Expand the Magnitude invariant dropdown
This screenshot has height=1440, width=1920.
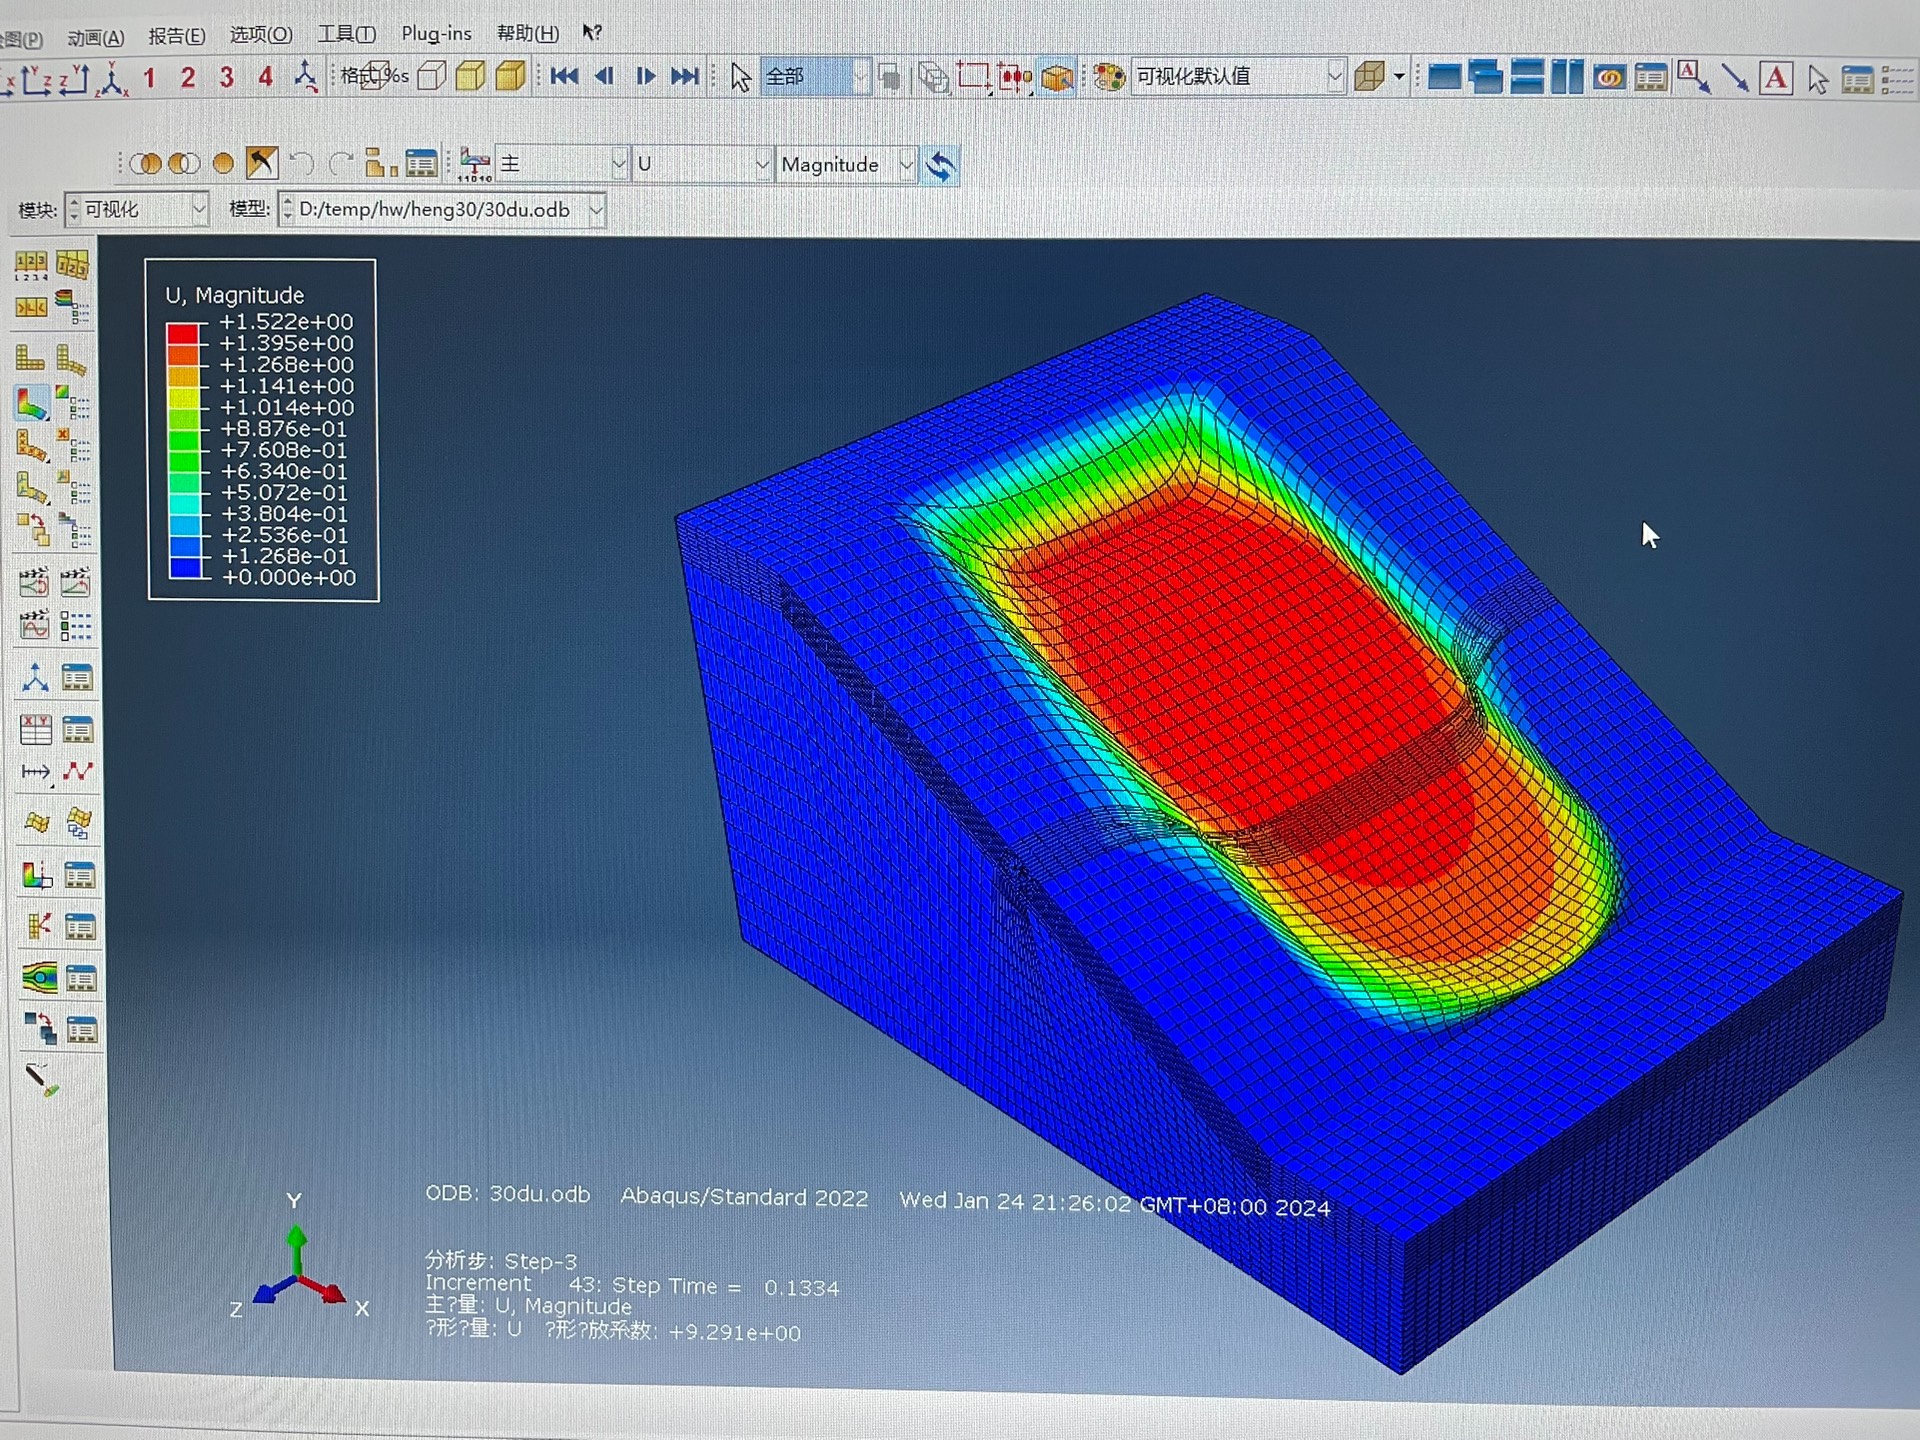pyautogui.click(x=905, y=165)
